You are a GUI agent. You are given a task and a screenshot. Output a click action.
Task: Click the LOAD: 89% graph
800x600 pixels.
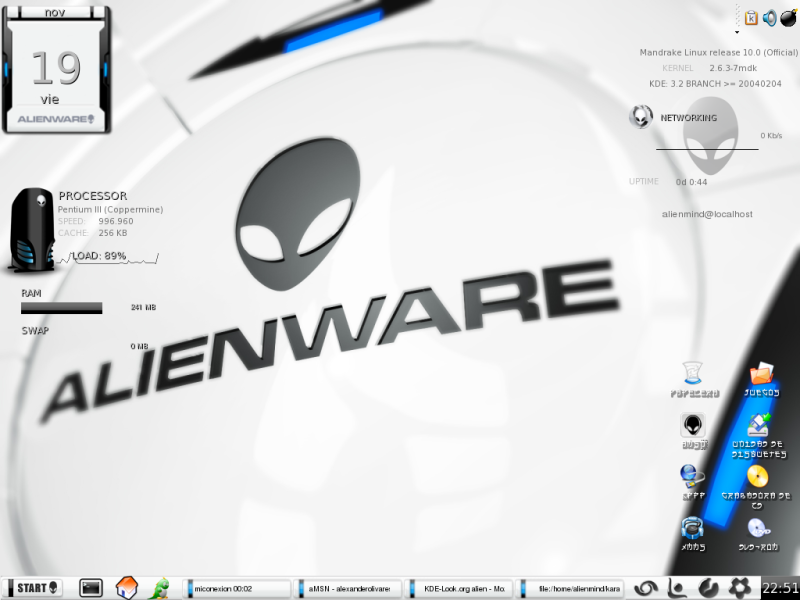(x=107, y=257)
